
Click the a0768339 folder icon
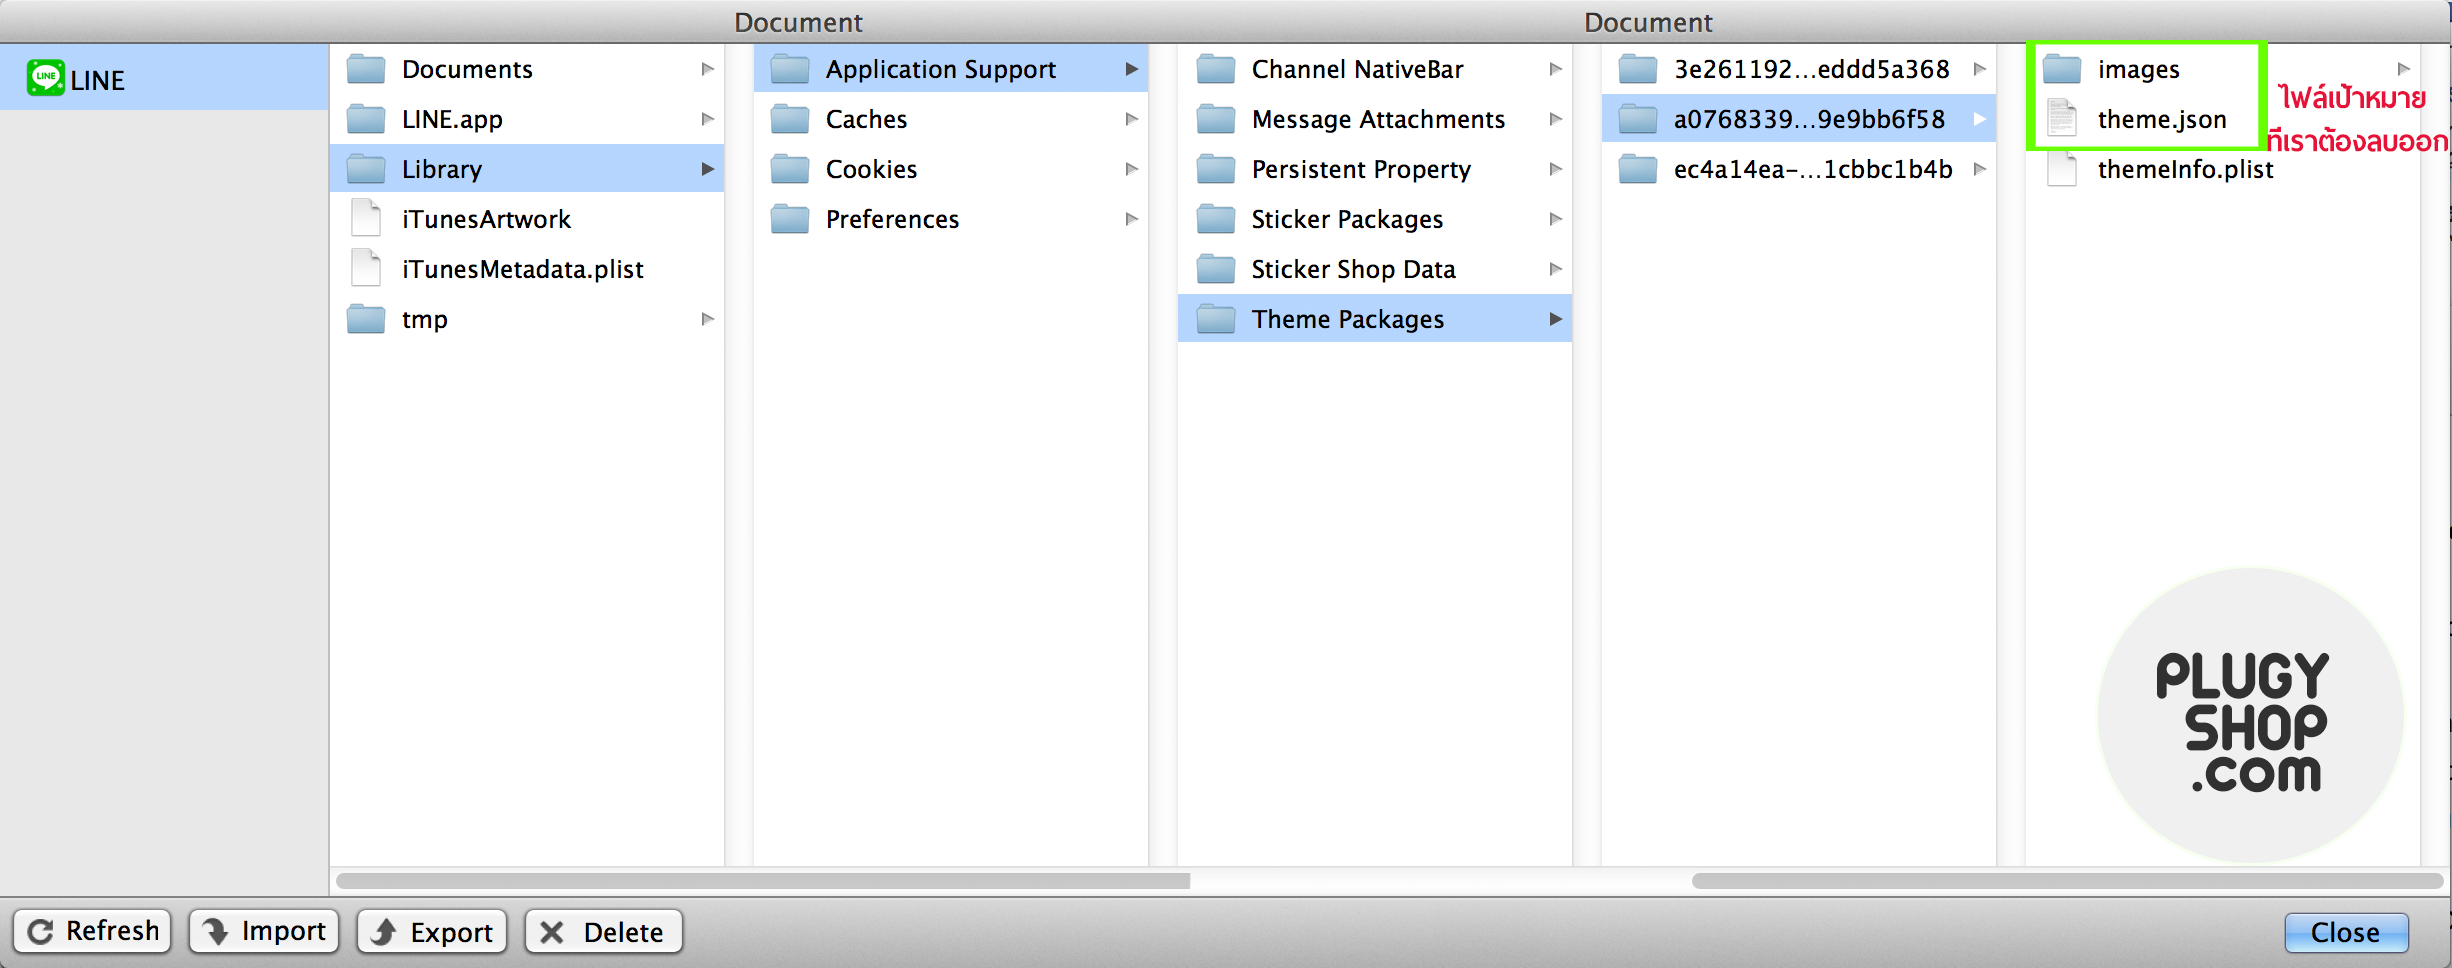[1638, 119]
